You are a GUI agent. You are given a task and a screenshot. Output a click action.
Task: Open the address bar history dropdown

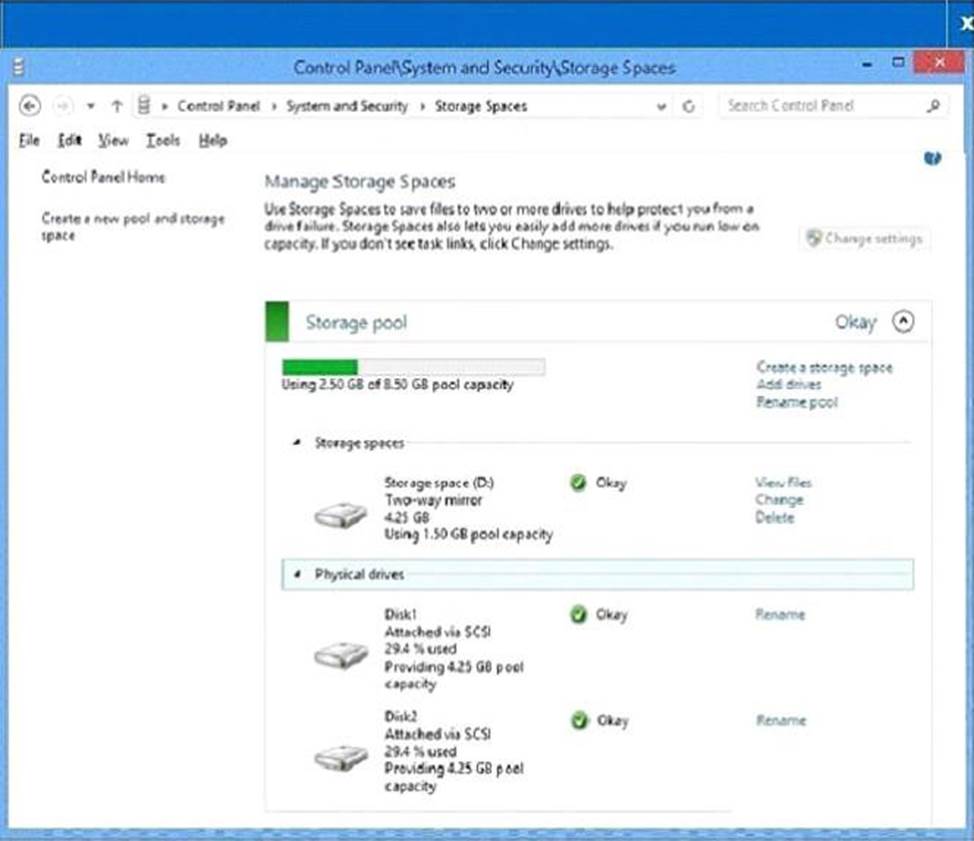click(x=661, y=106)
